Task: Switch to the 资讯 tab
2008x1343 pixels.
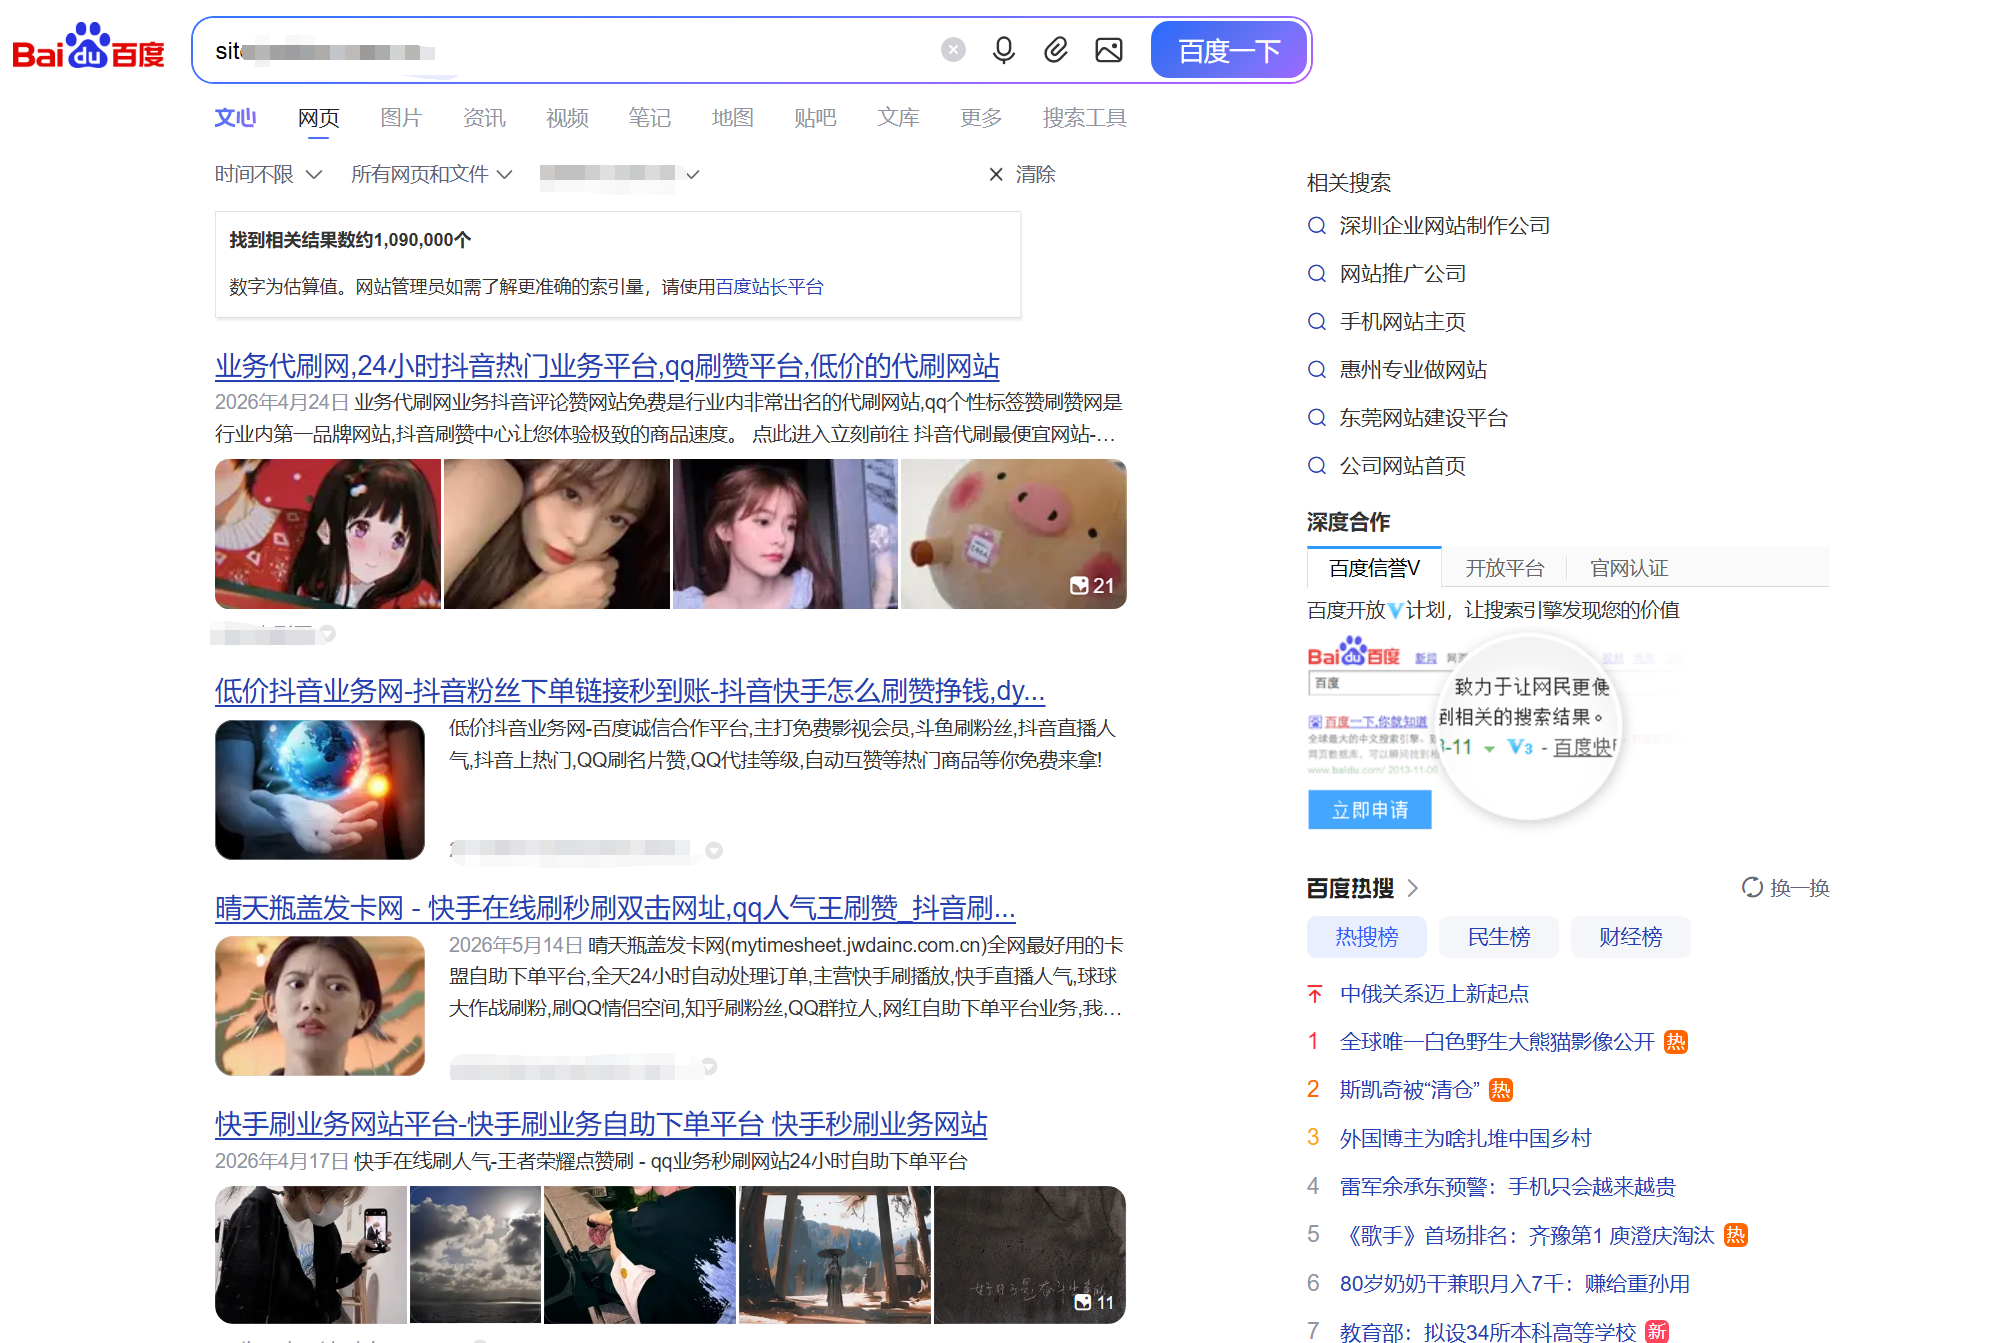Action: (x=484, y=118)
